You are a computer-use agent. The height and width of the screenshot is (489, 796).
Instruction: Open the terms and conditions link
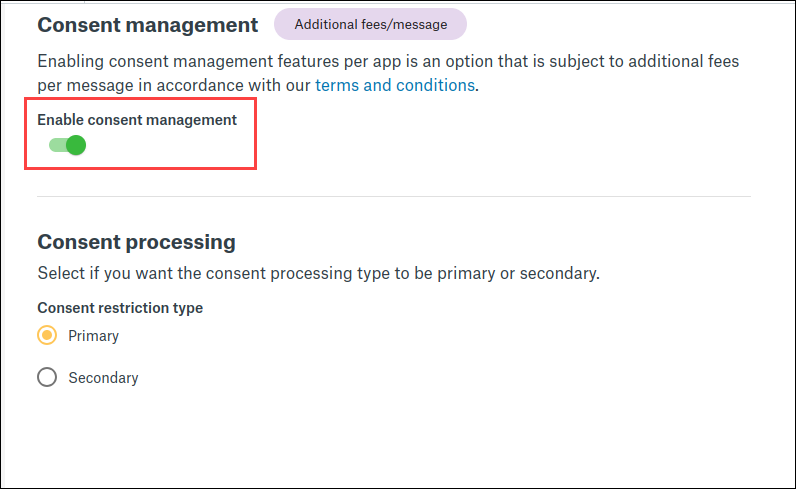(395, 85)
